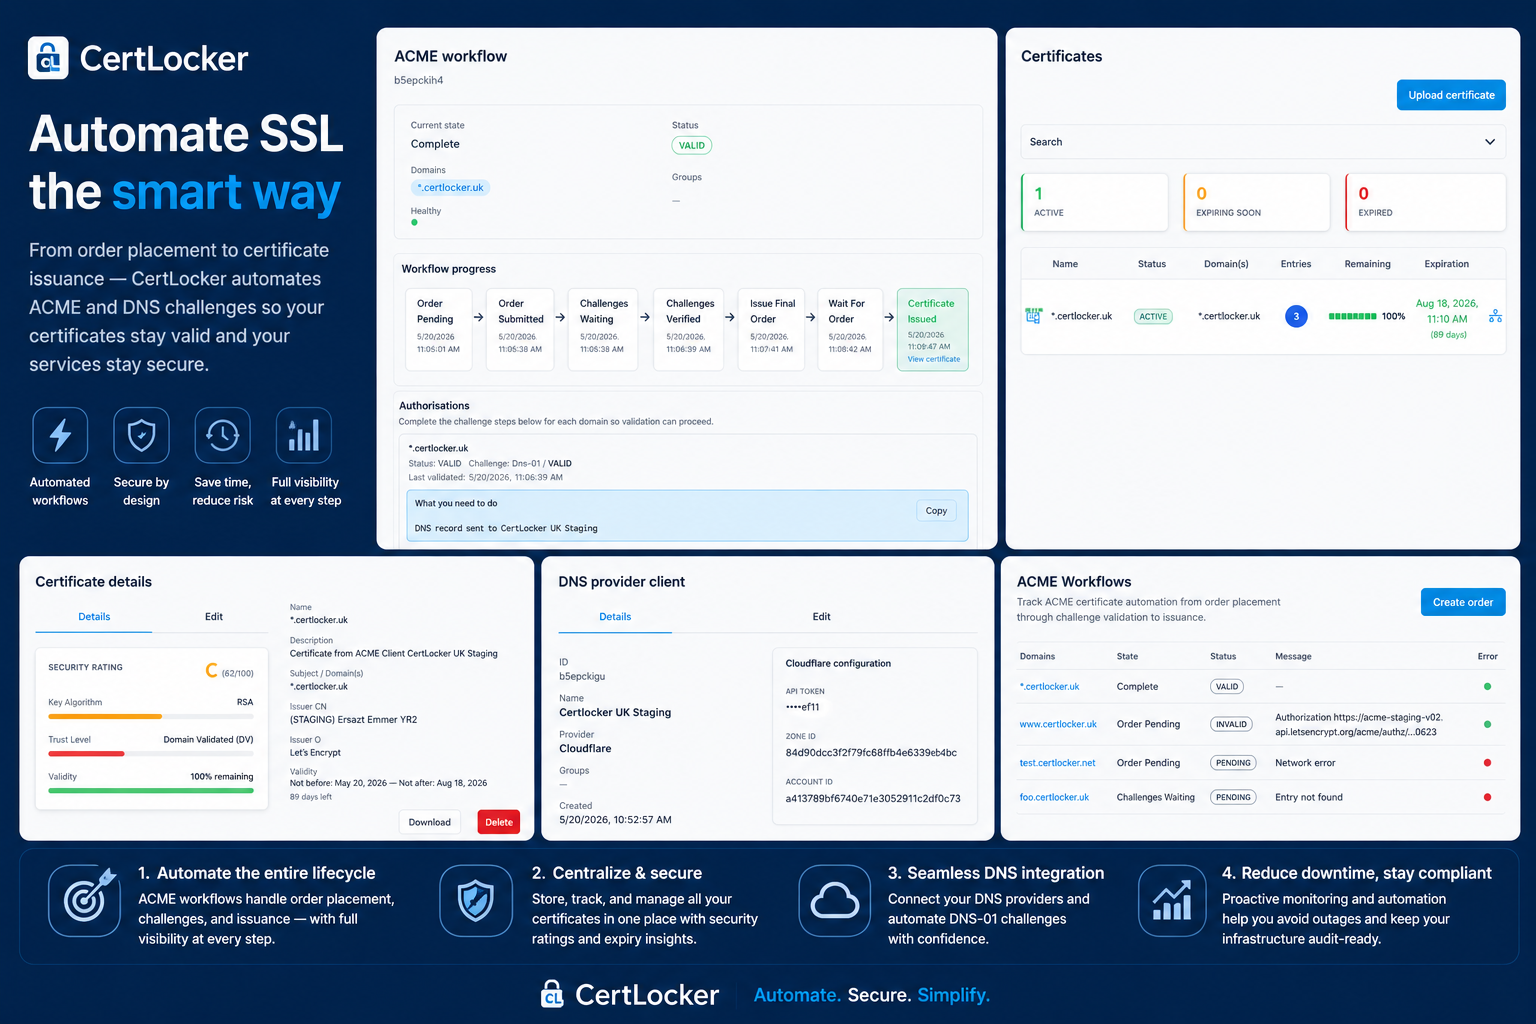
Task: Click the ZONE ID value 84d90dcc3f2f79fc68ffb4e6339eb4bc
Action: tap(871, 753)
